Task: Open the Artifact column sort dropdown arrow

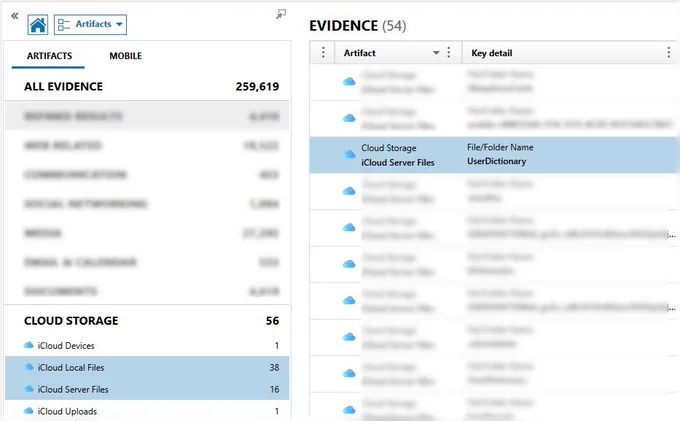Action: (x=436, y=53)
